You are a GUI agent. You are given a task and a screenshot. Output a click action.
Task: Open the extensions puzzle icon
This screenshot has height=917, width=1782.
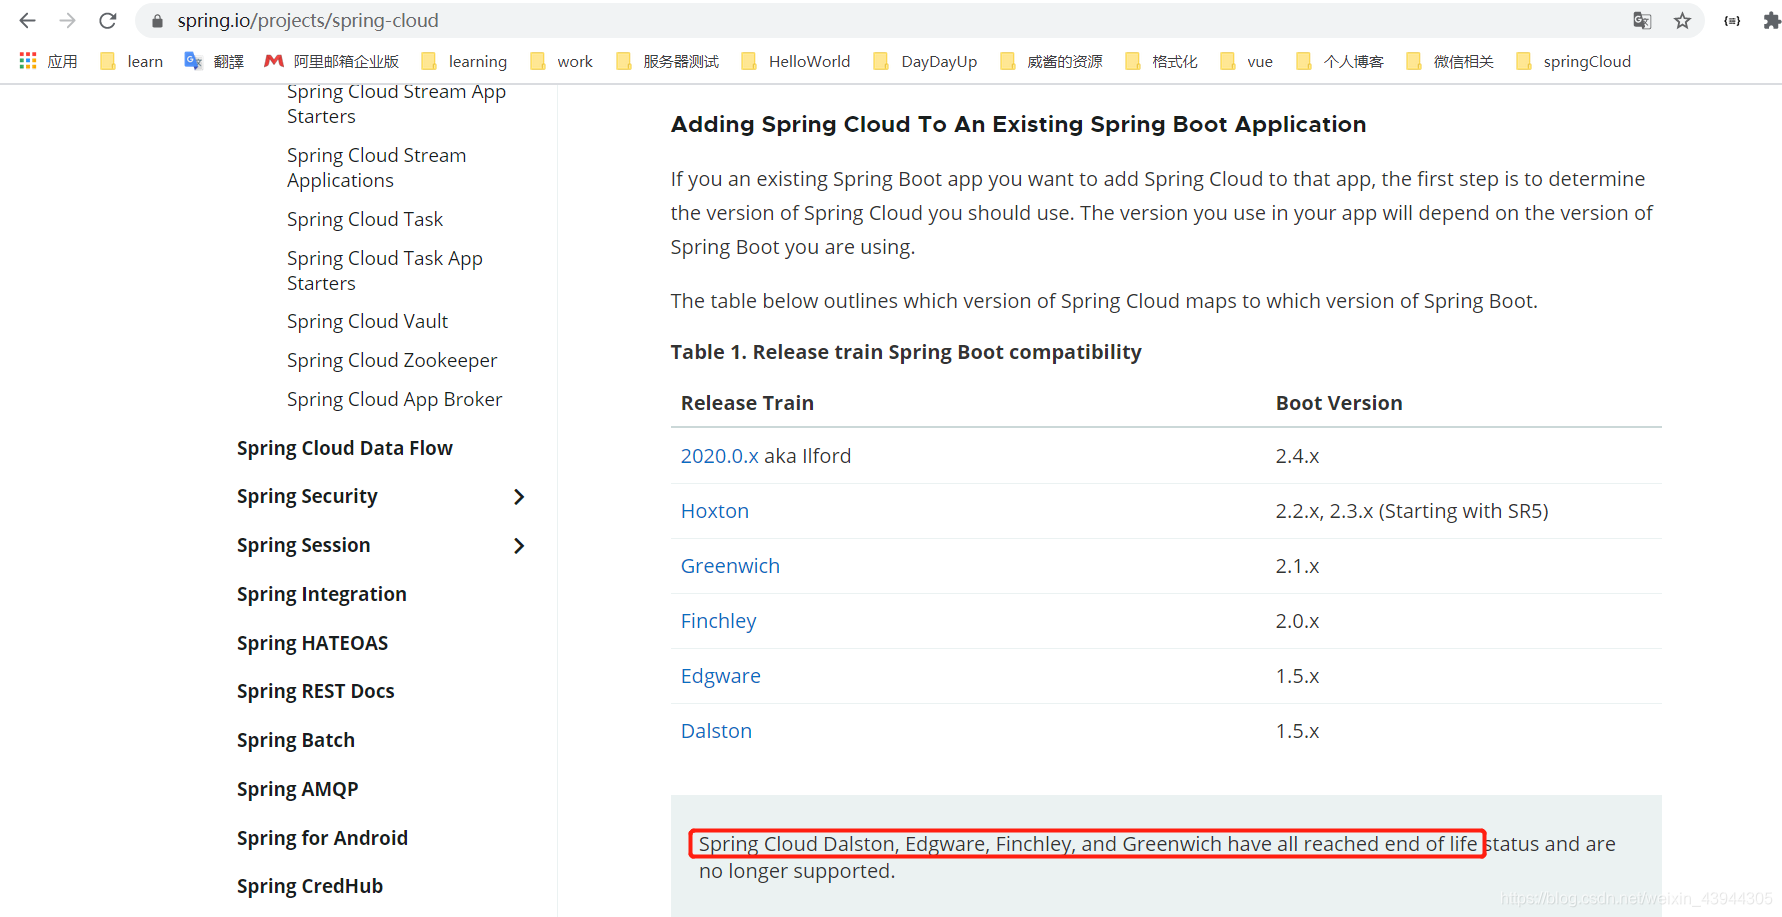coord(1772,20)
